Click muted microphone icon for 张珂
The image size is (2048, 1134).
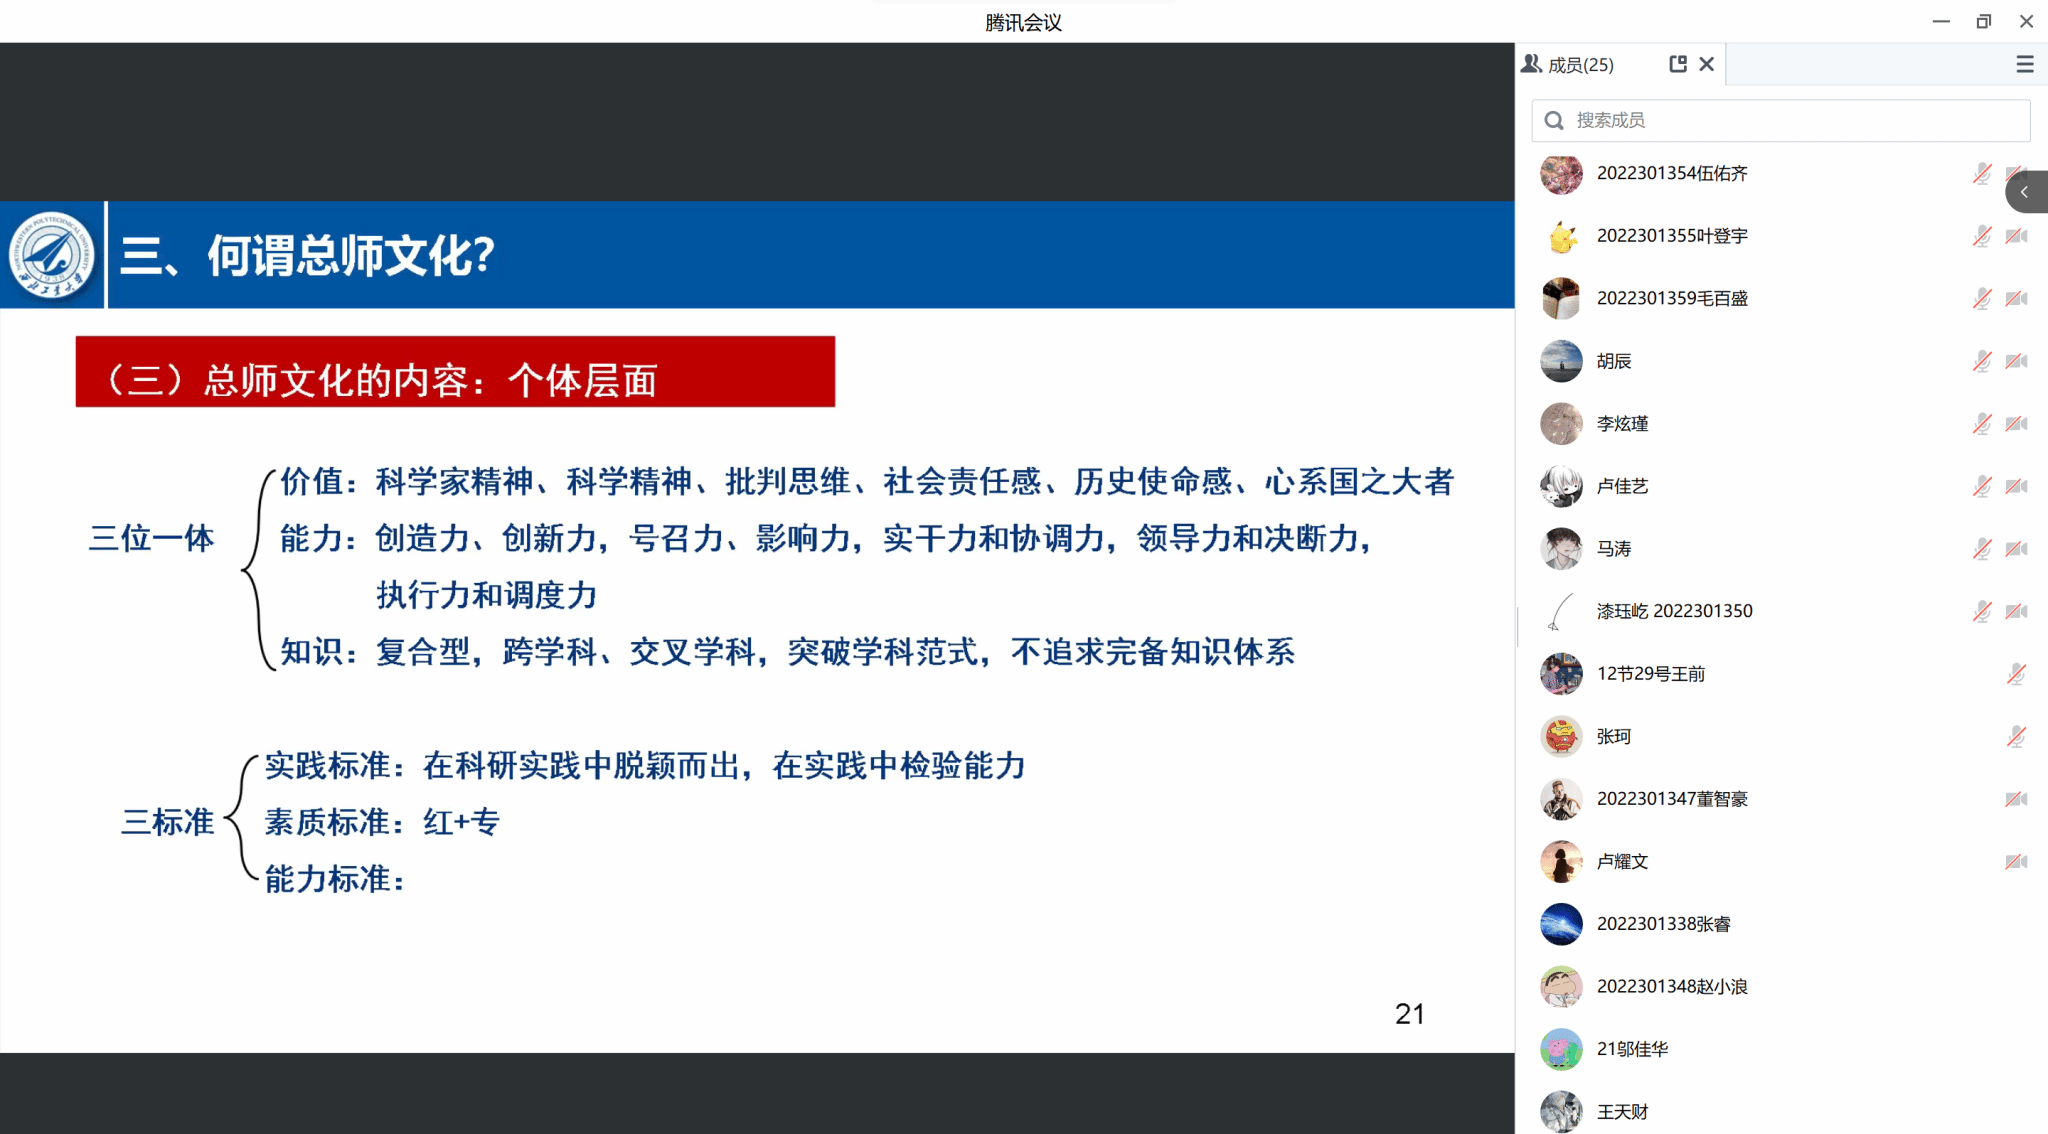click(x=2016, y=737)
